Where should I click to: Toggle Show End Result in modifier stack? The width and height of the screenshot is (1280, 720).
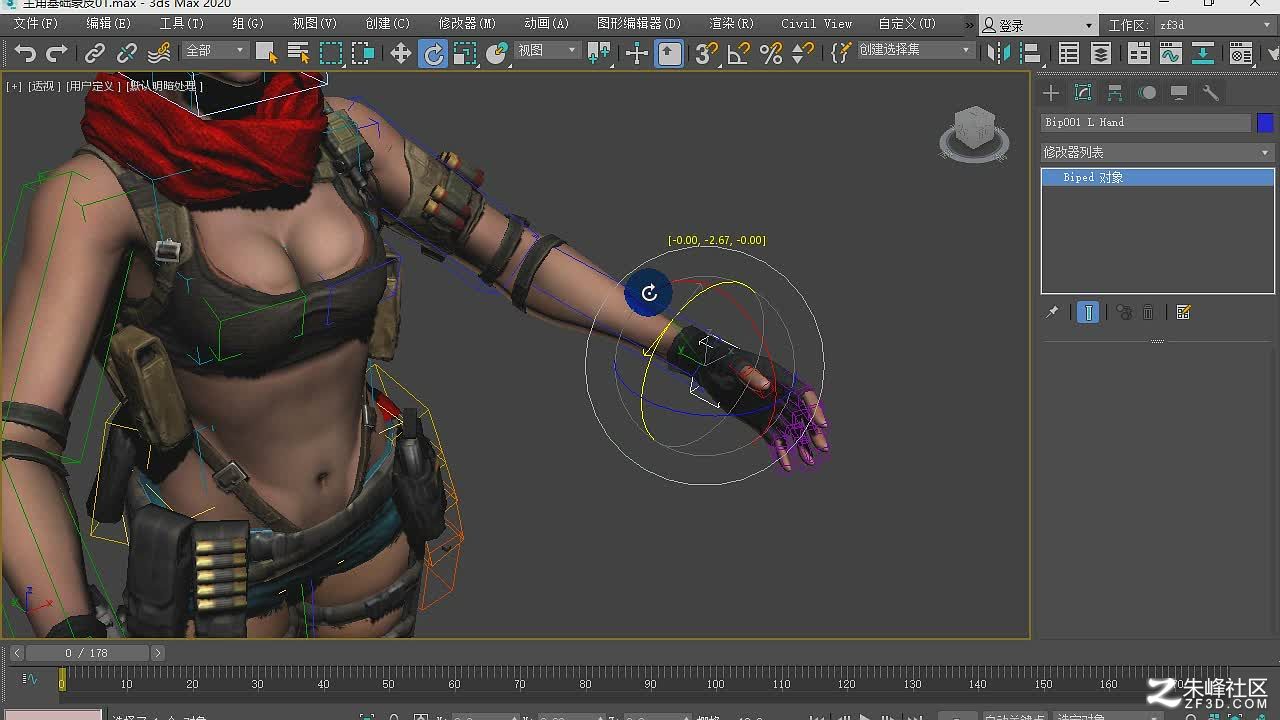pyautogui.click(x=1088, y=313)
